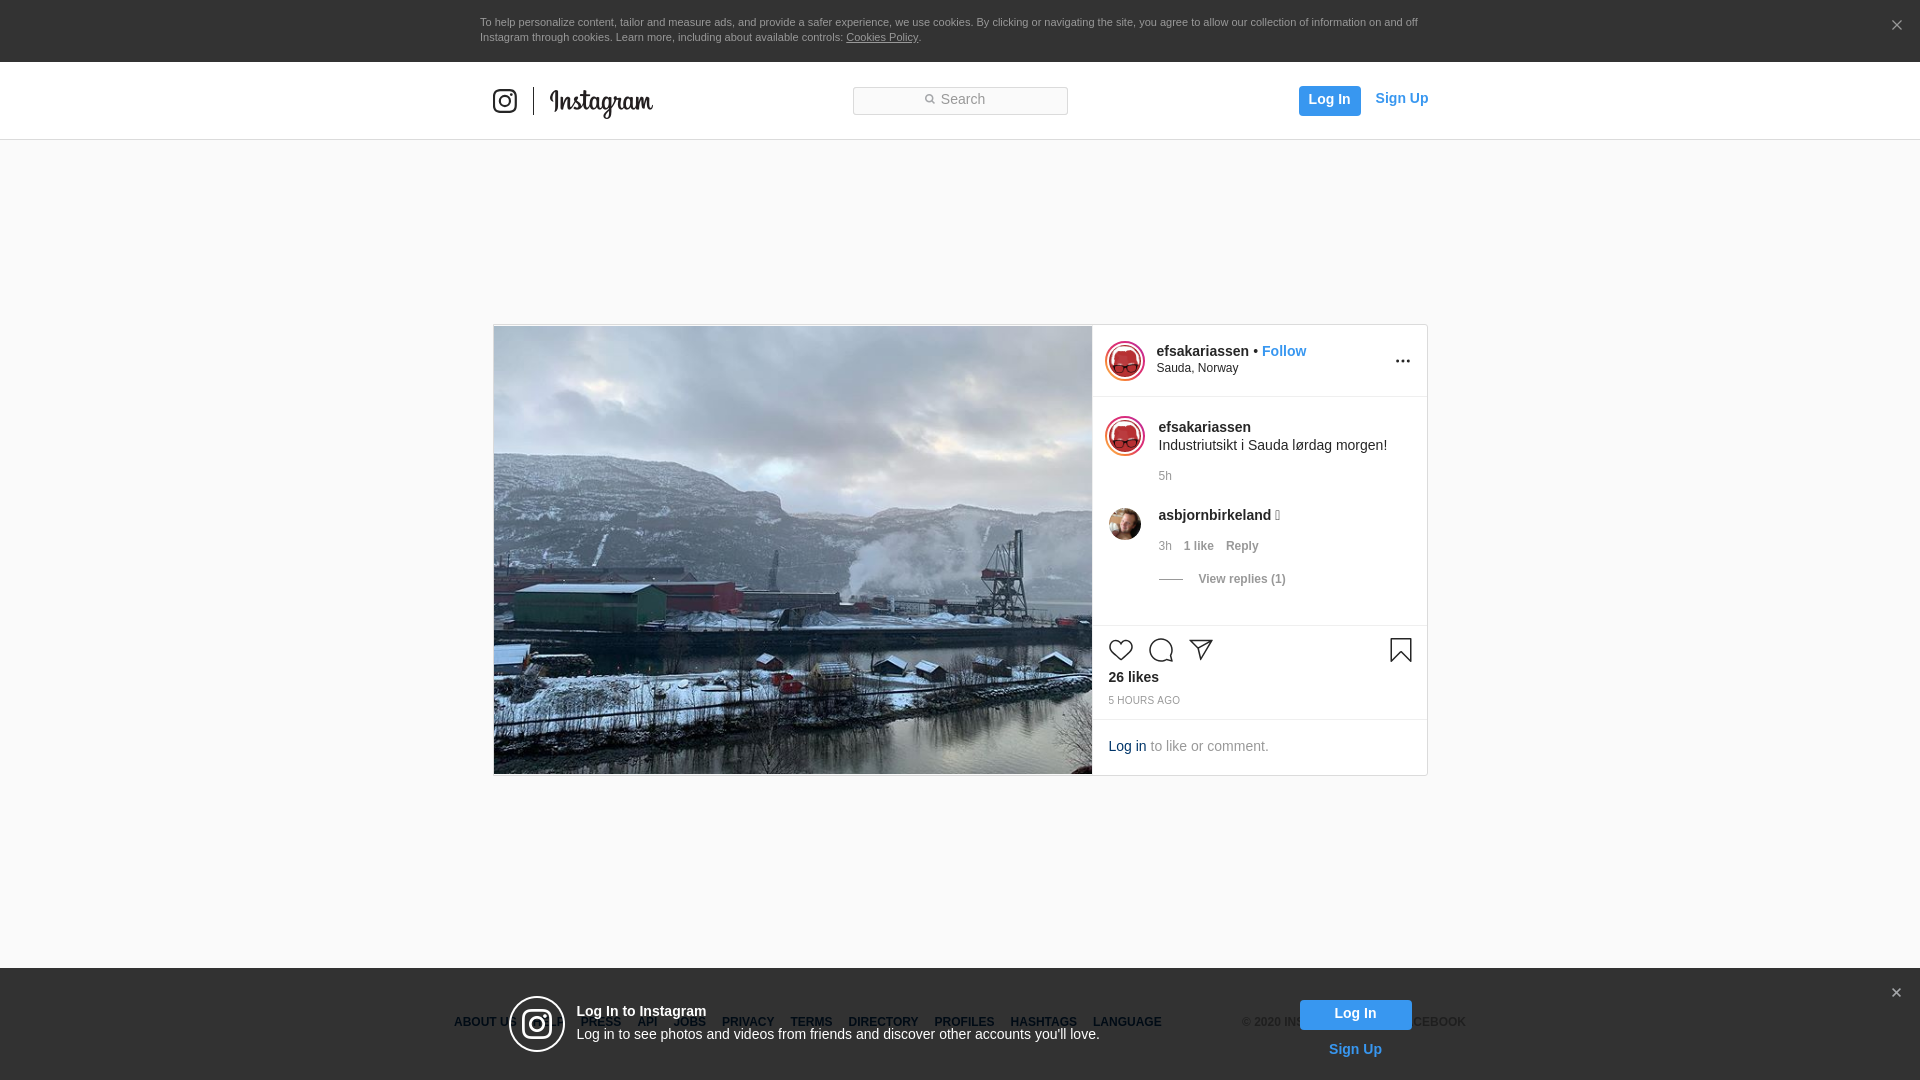
Task: Click the Log In button in header
Action: point(1329,100)
